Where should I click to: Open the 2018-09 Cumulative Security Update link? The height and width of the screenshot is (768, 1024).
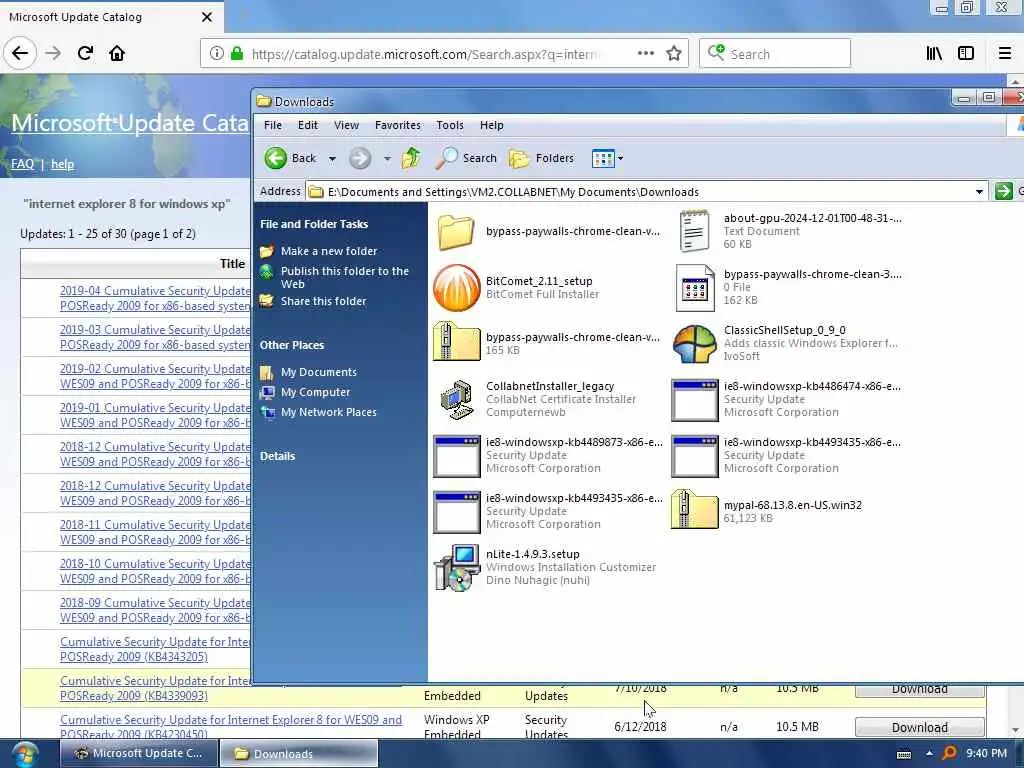click(x=155, y=611)
